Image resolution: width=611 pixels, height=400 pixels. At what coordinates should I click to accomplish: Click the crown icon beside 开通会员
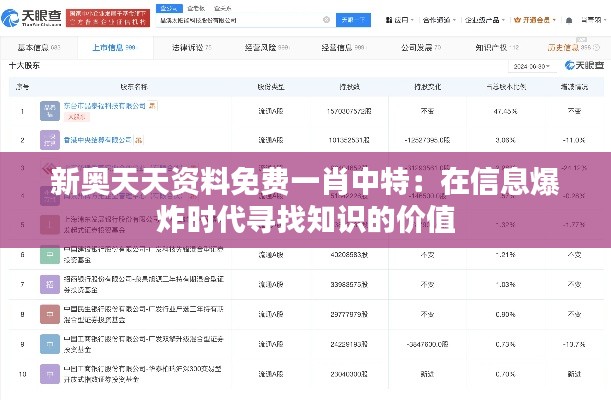point(517,20)
